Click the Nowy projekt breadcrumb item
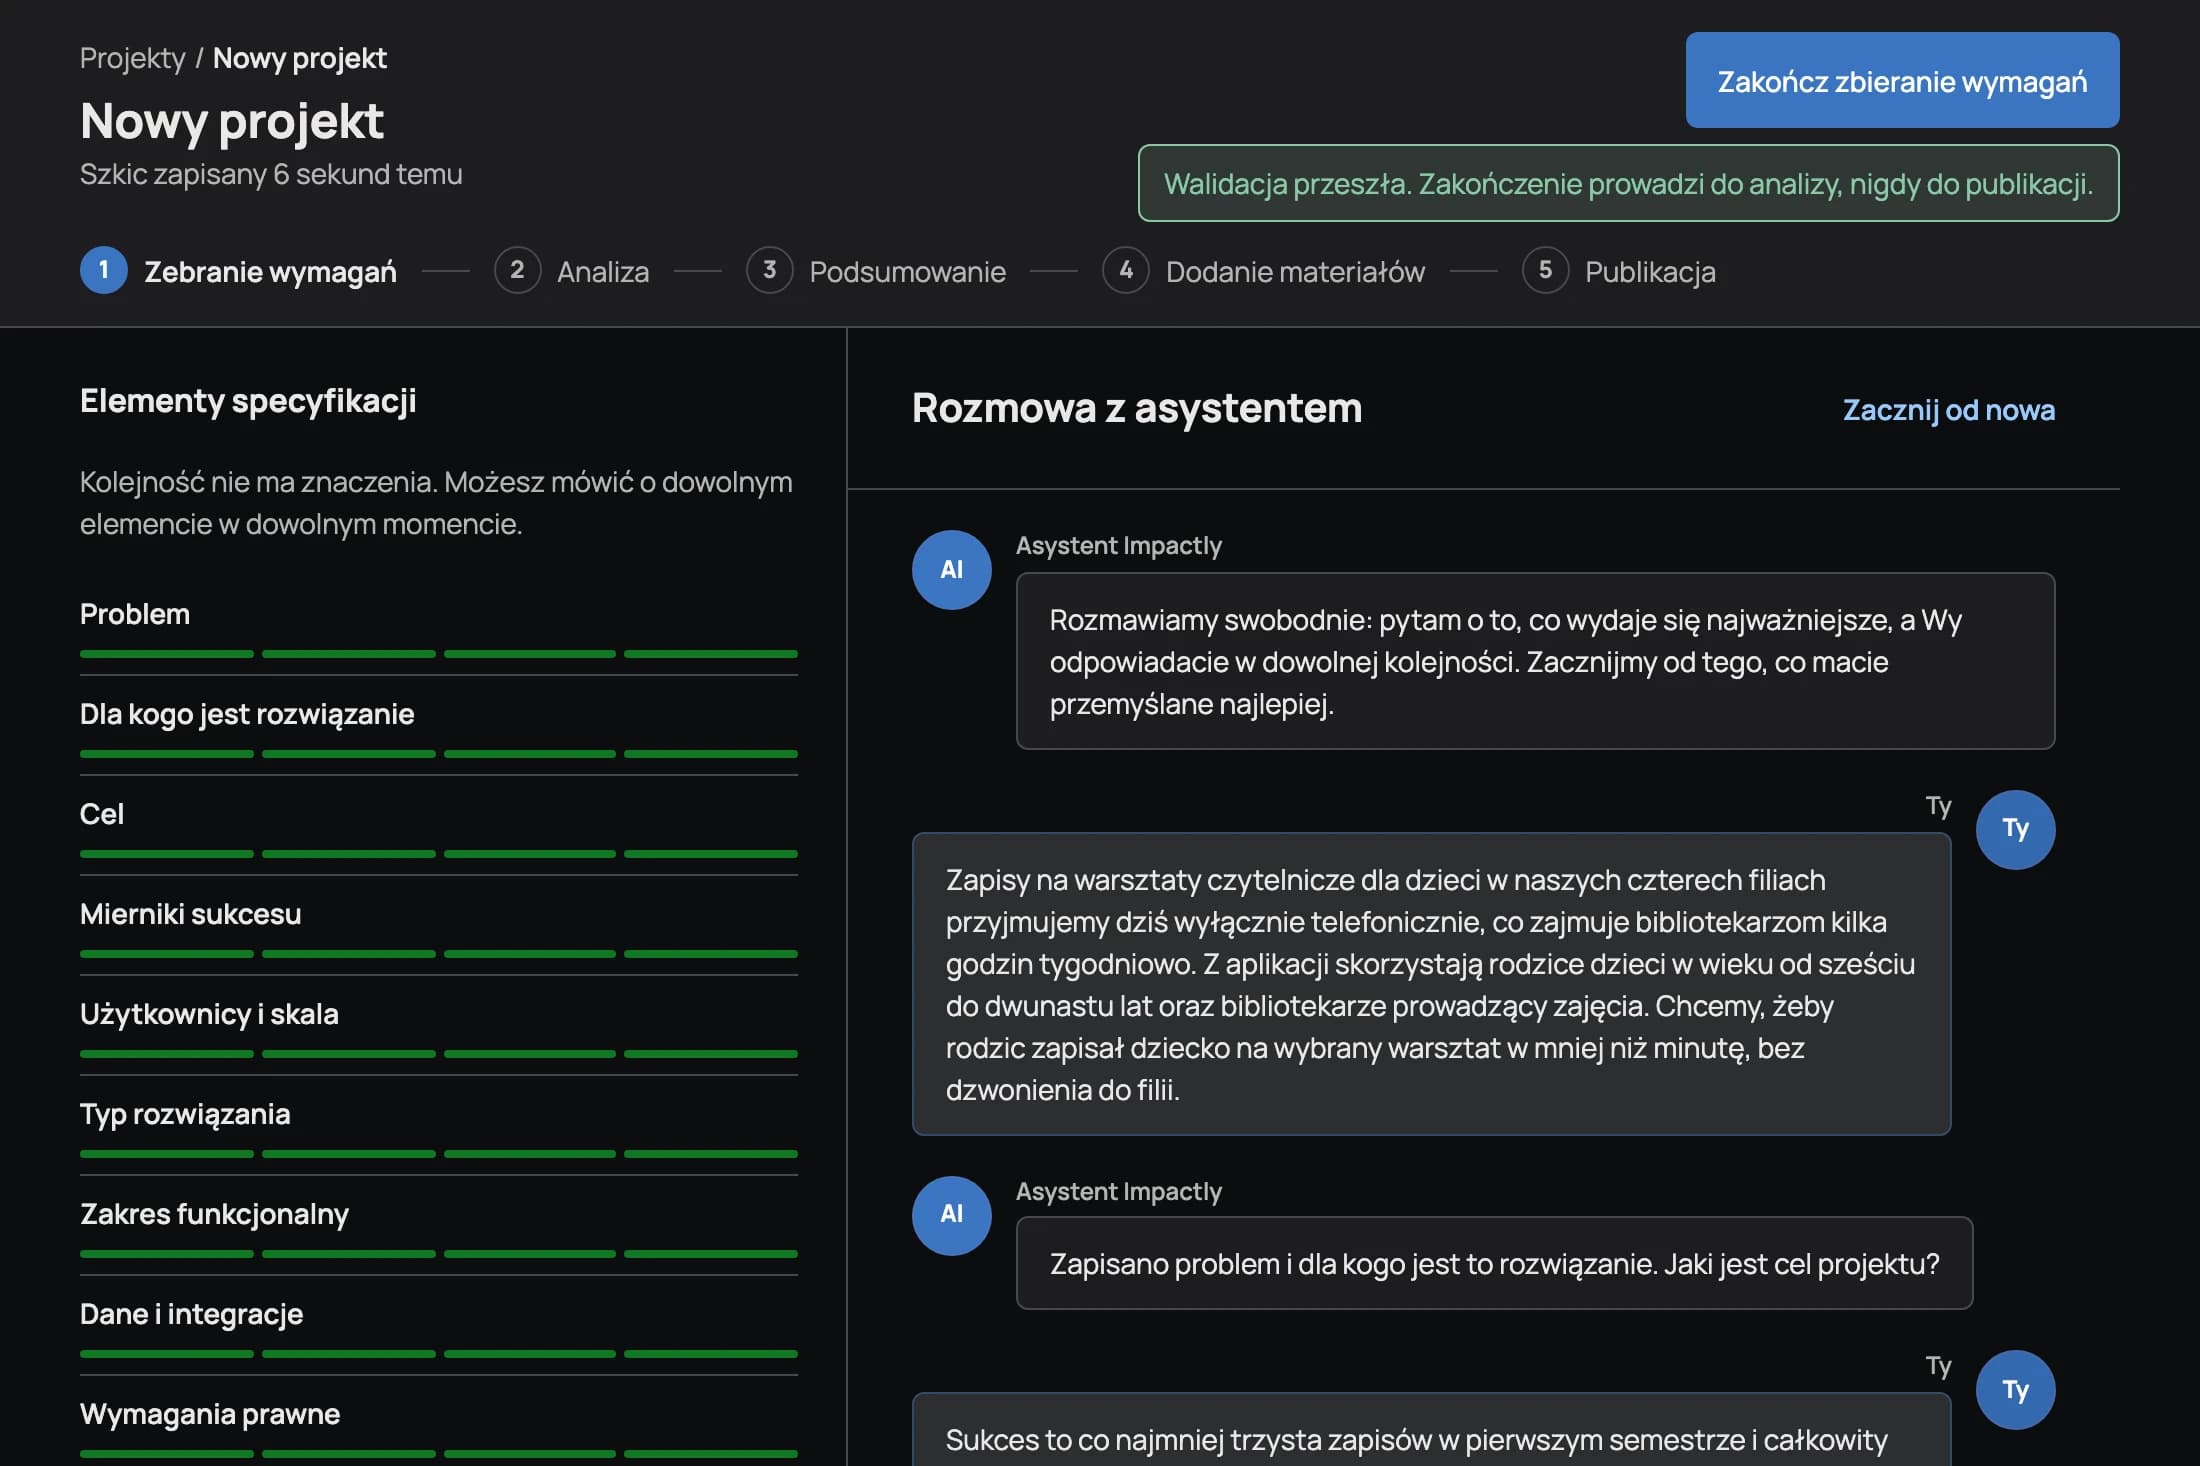The height and width of the screenshot is (1466, 2200). [x=299, y=58]
